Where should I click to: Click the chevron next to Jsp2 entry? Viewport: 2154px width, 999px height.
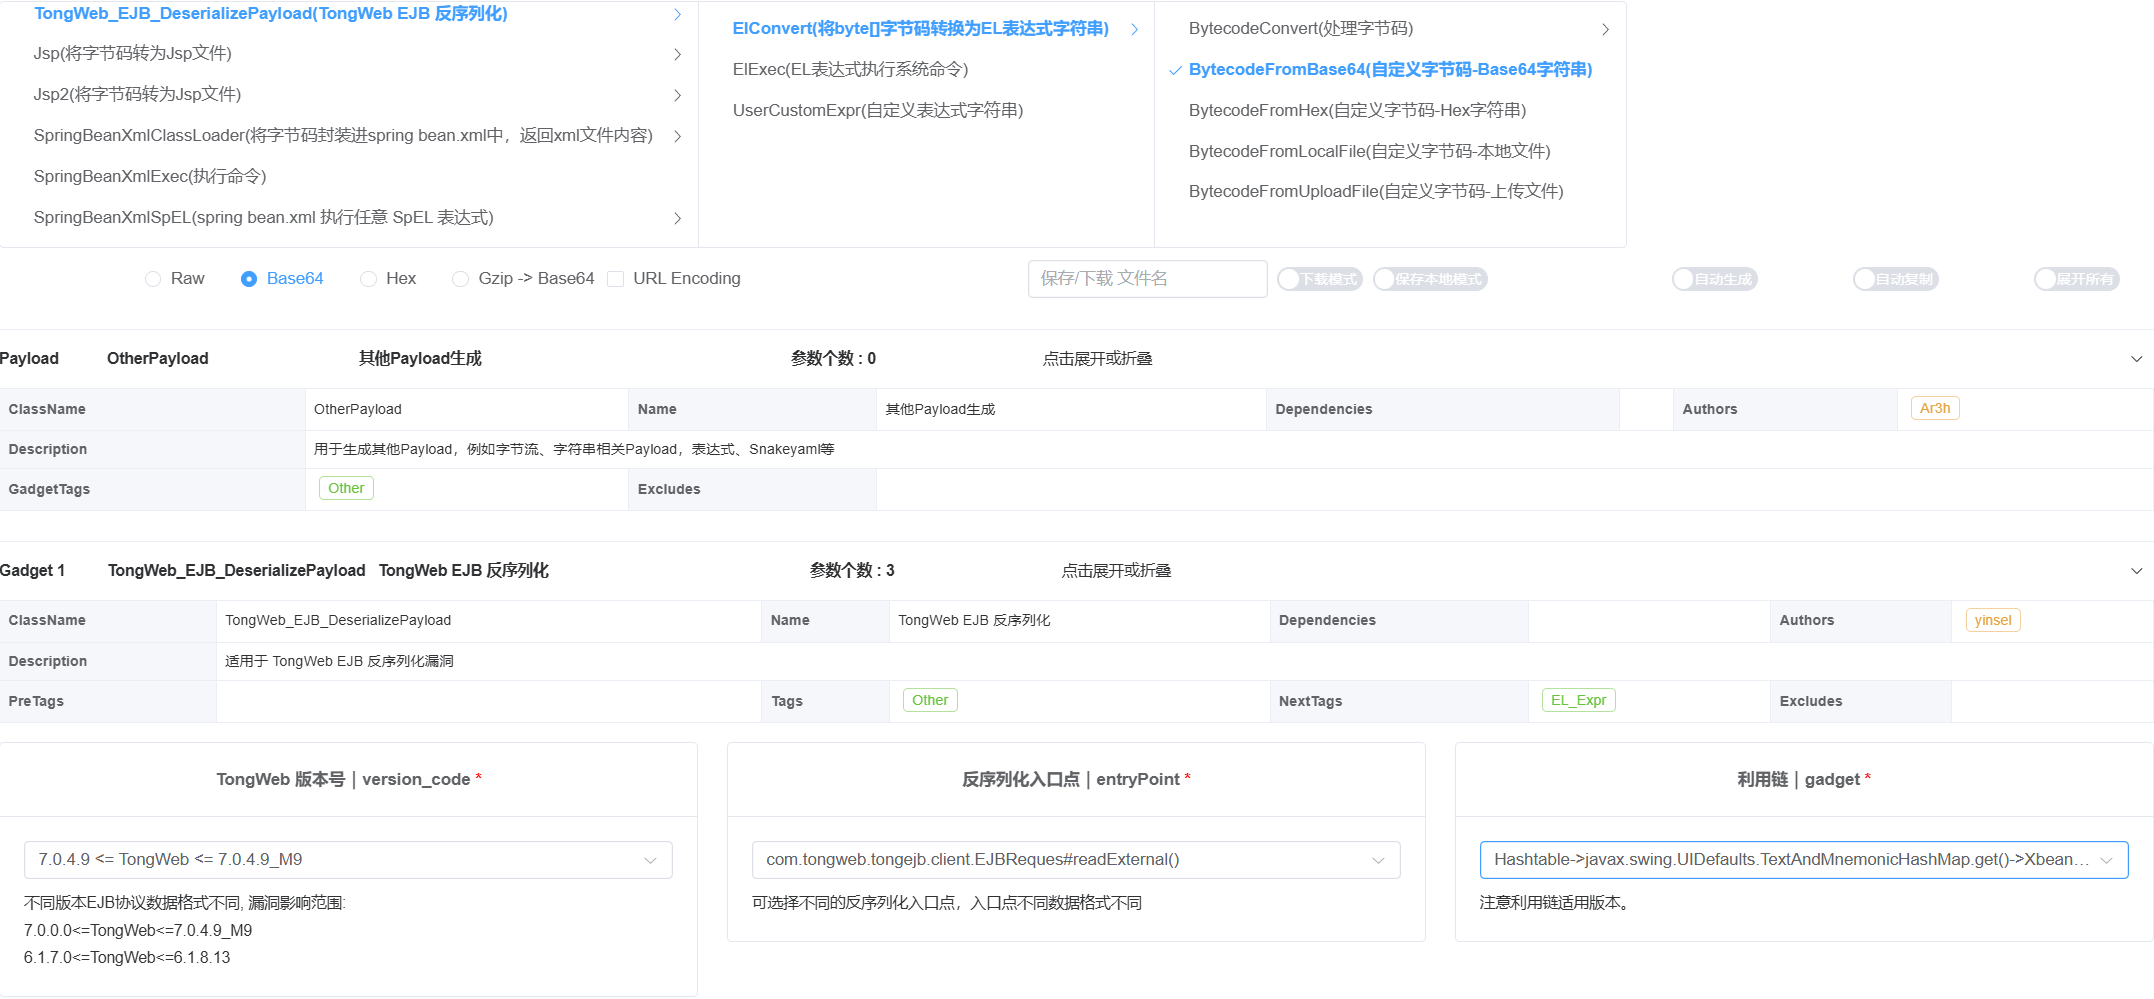(x=677, y=95)
